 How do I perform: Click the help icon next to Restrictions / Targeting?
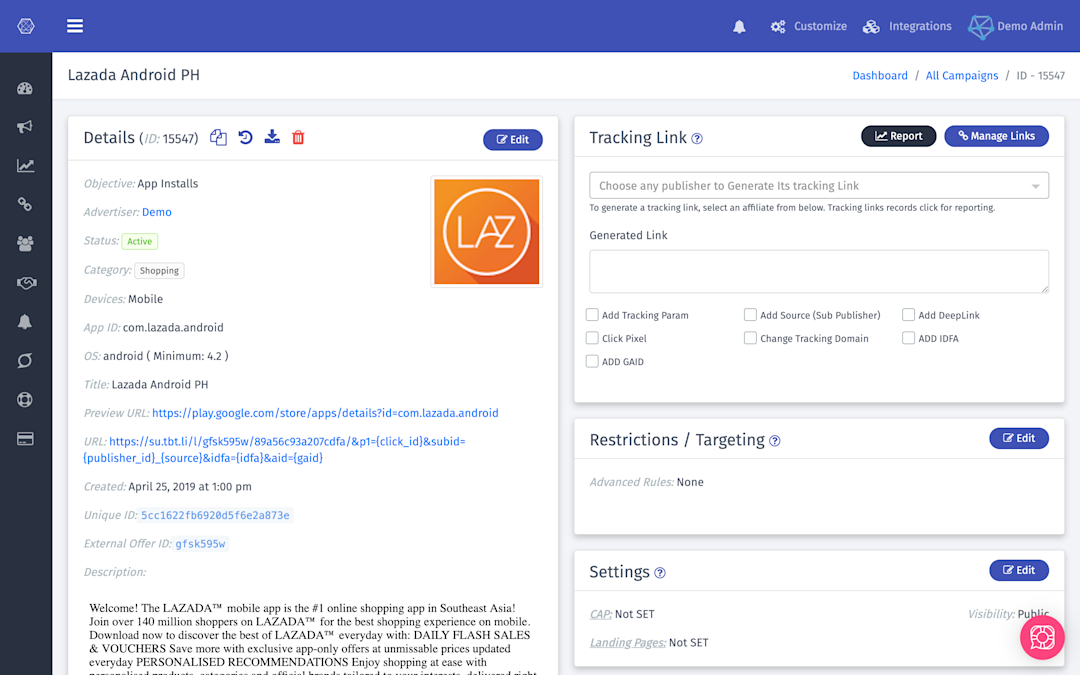coord(775,441)
